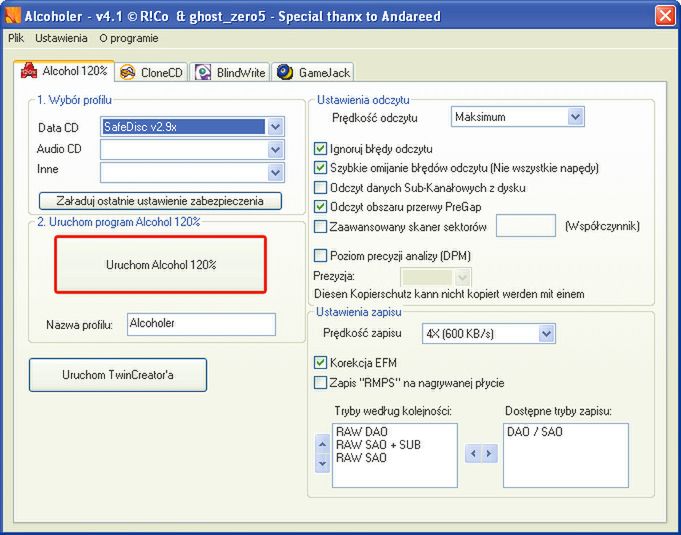Open the Prędkość zapisu dropdown
Image resolution: width=681 pixels, height=535 pixels.
[x=546, y=334]
